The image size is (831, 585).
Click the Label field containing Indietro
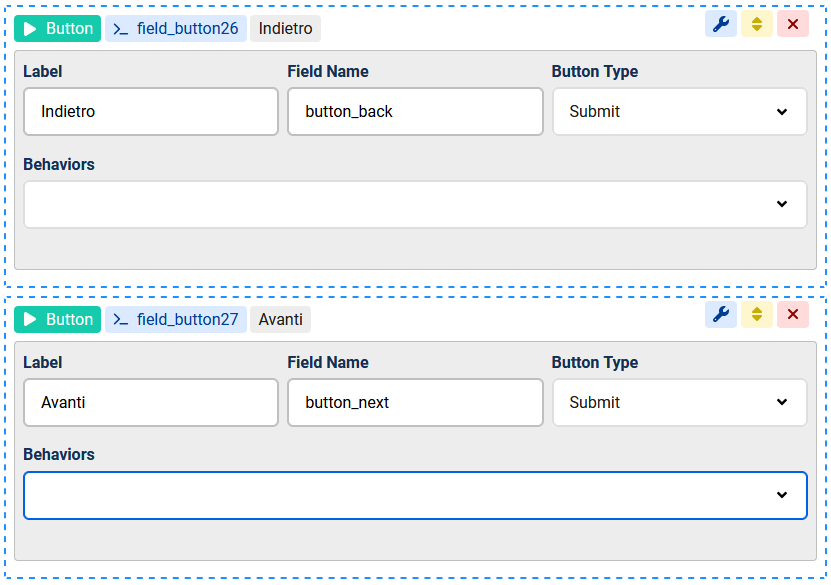click(x=151, y=112)
